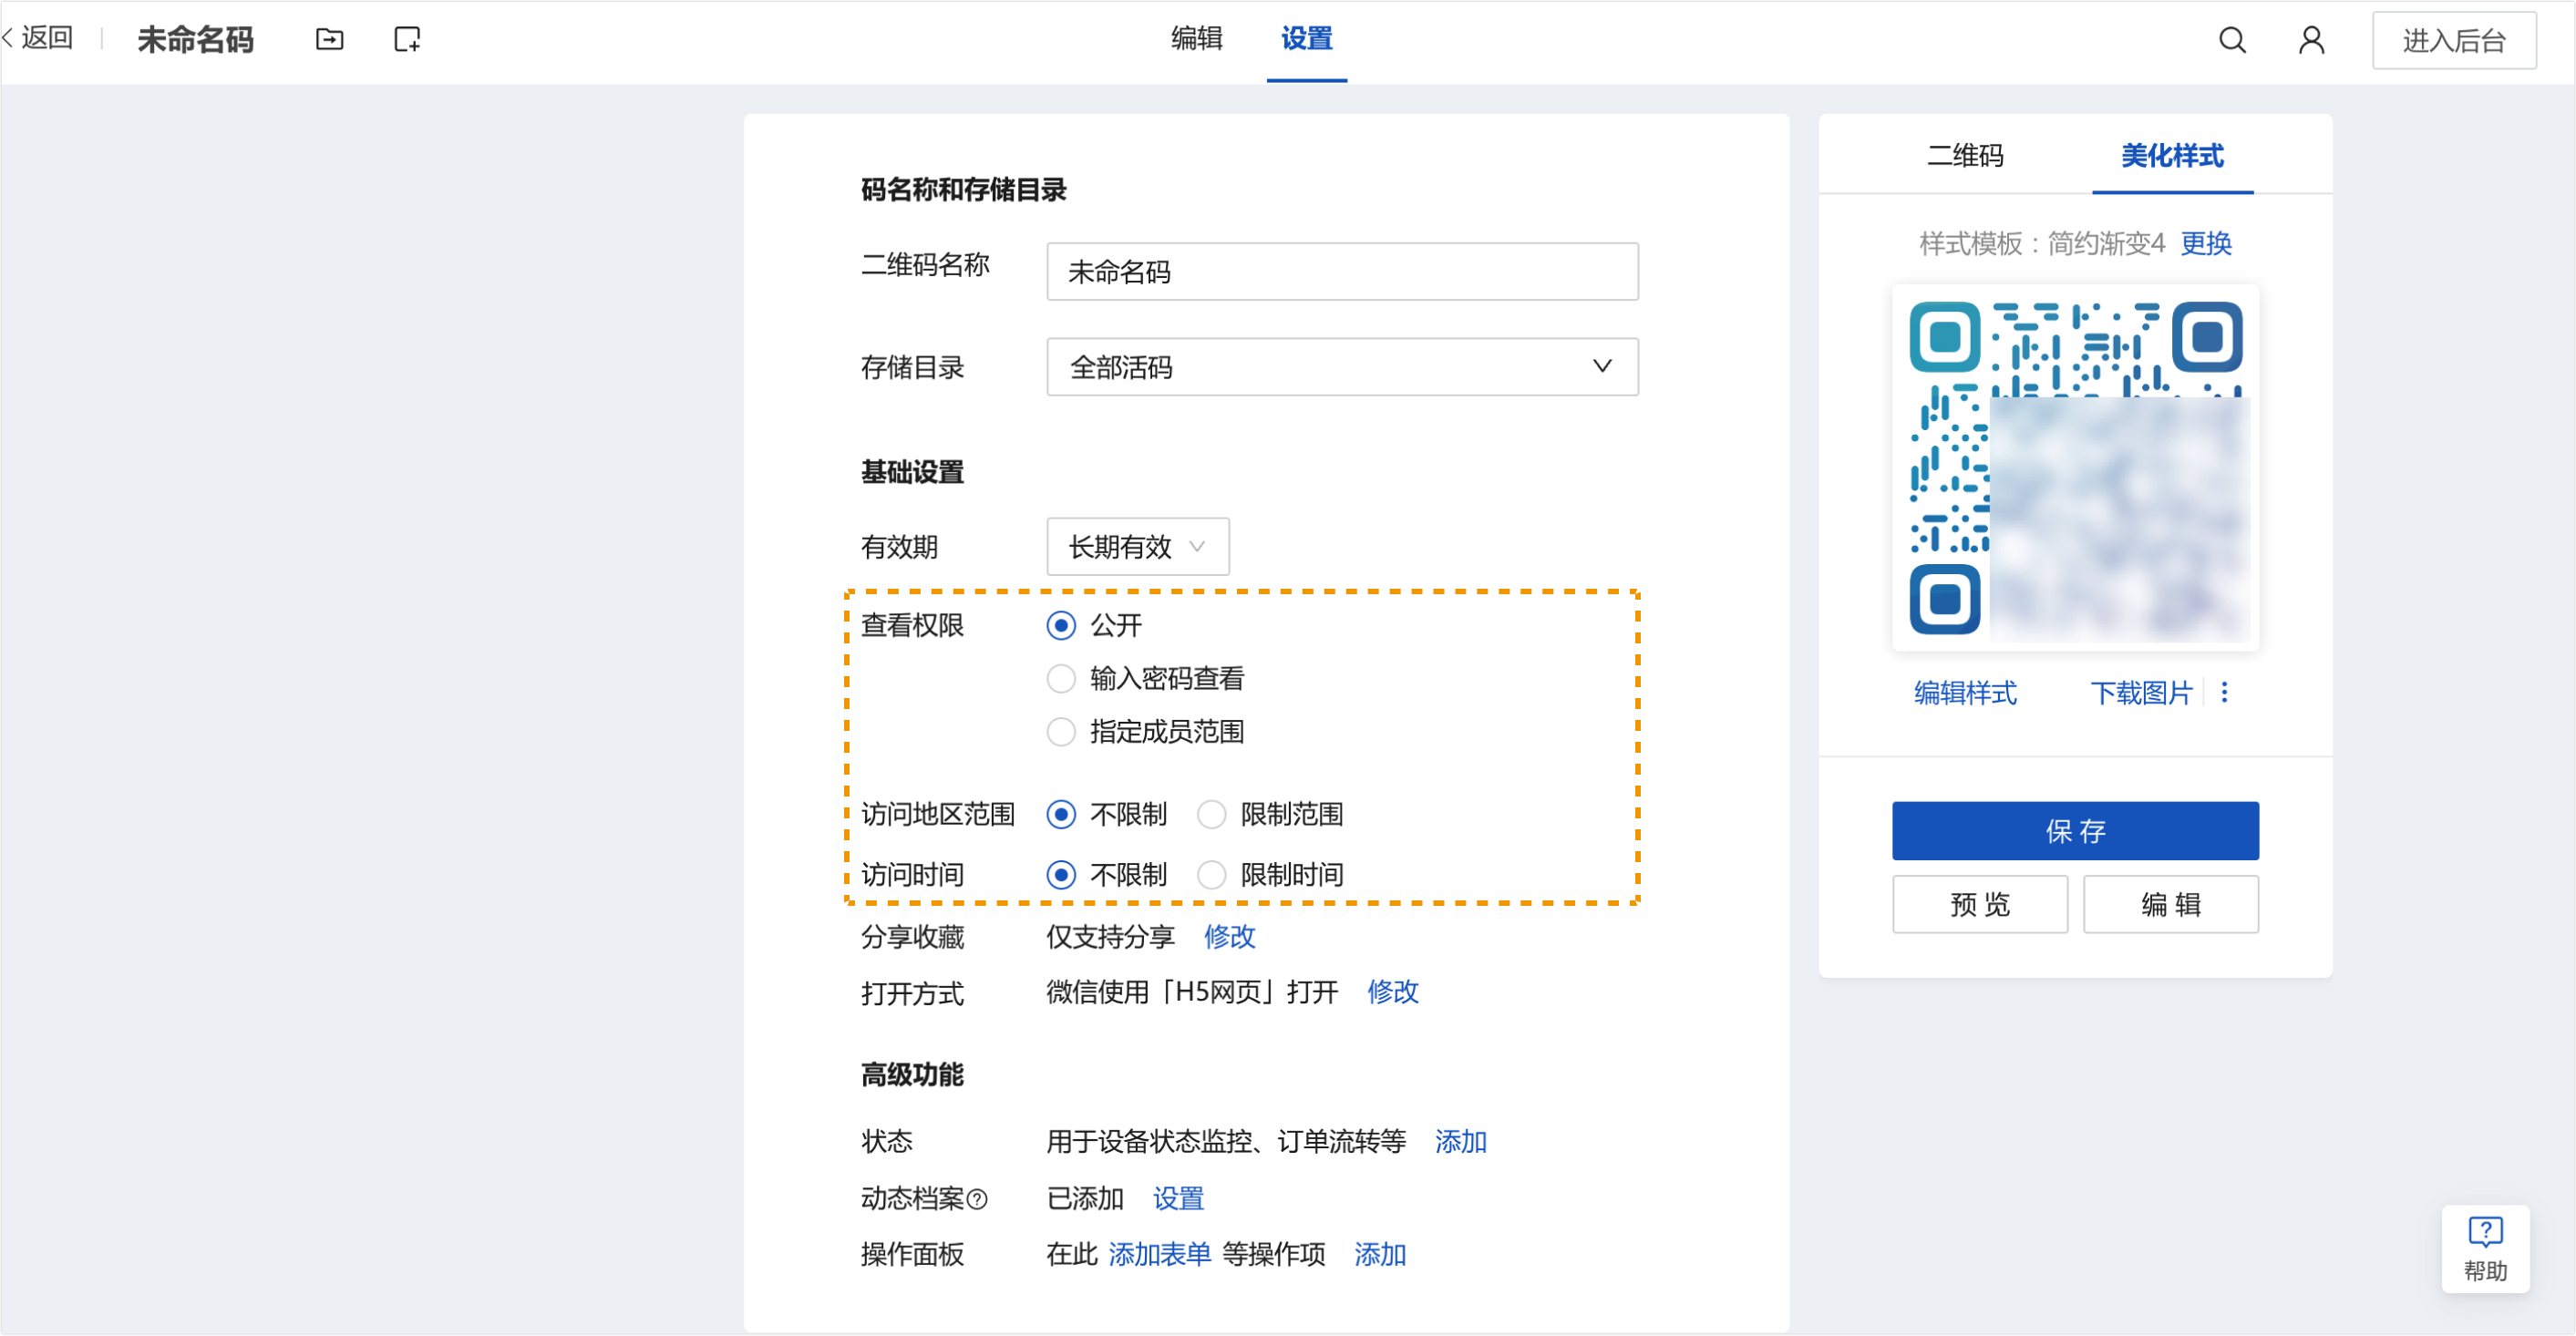The width and height of the screenshot is (2576, 1336).
Task: Click 更换 to change style template
Action: pos(2205,243)
